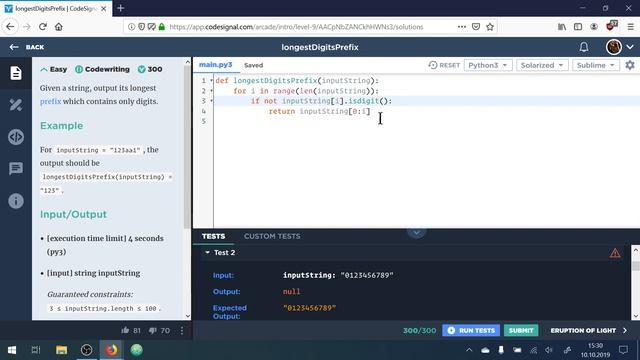Open the Solarized theme dropdown
Viewport: 640px width, 360px height.
(x=542, y=65)
